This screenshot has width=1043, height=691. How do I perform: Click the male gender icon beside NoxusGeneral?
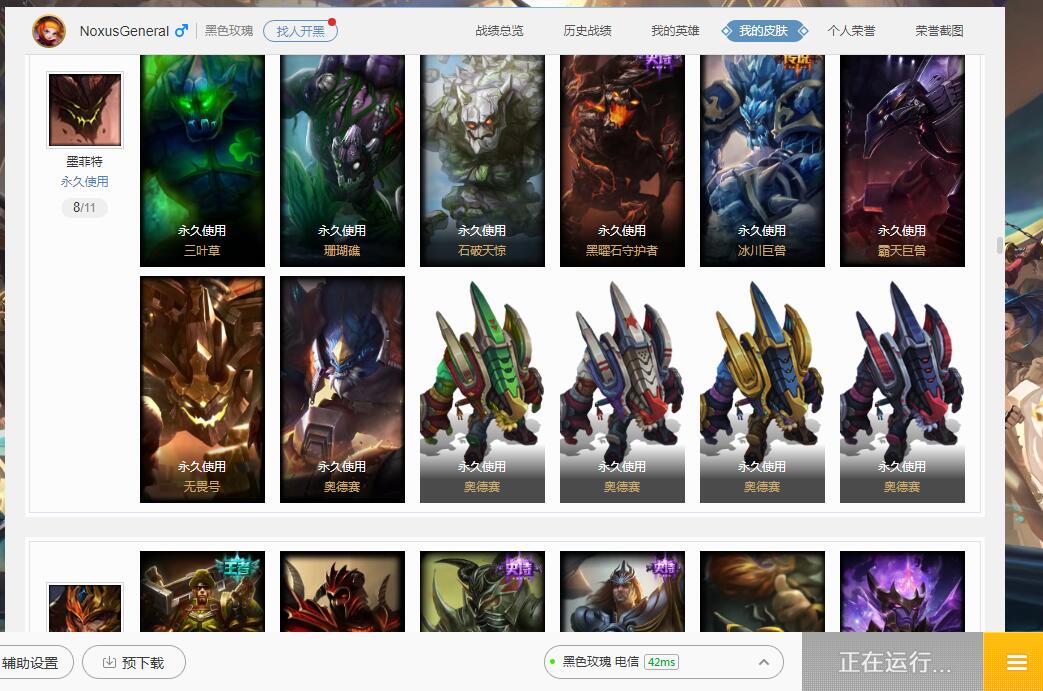[181, 31]
